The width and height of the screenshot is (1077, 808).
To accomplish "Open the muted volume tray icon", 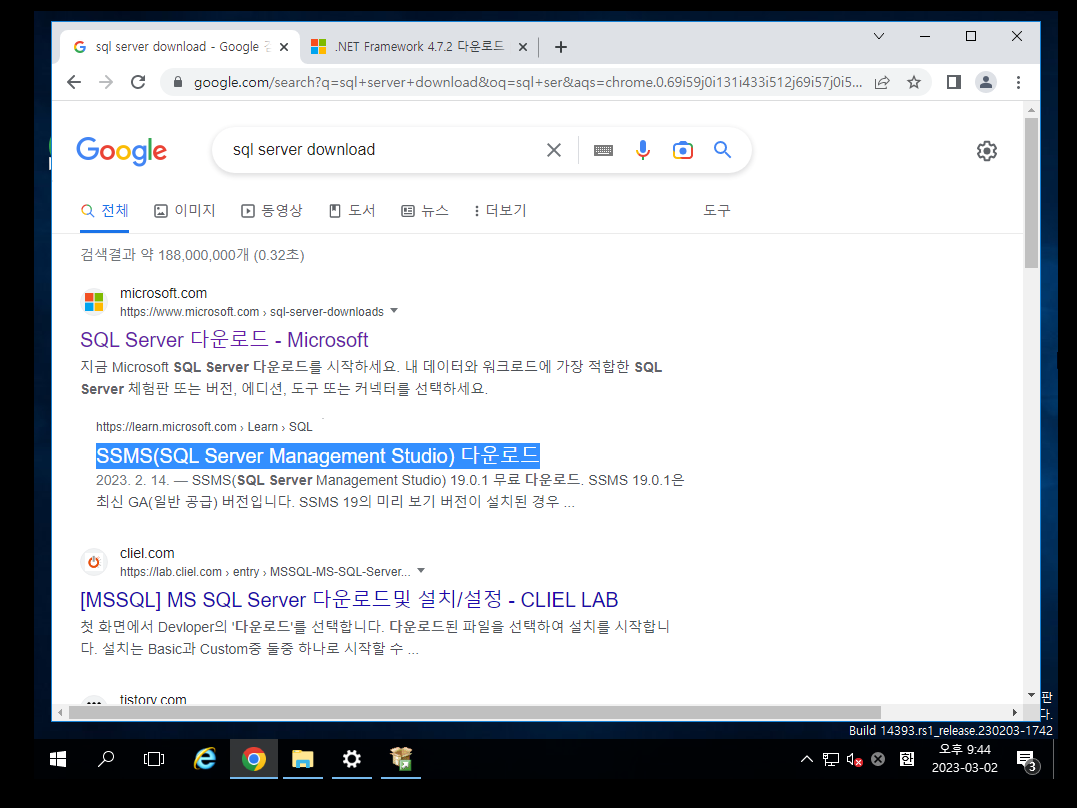I will [x=854, y=759].
